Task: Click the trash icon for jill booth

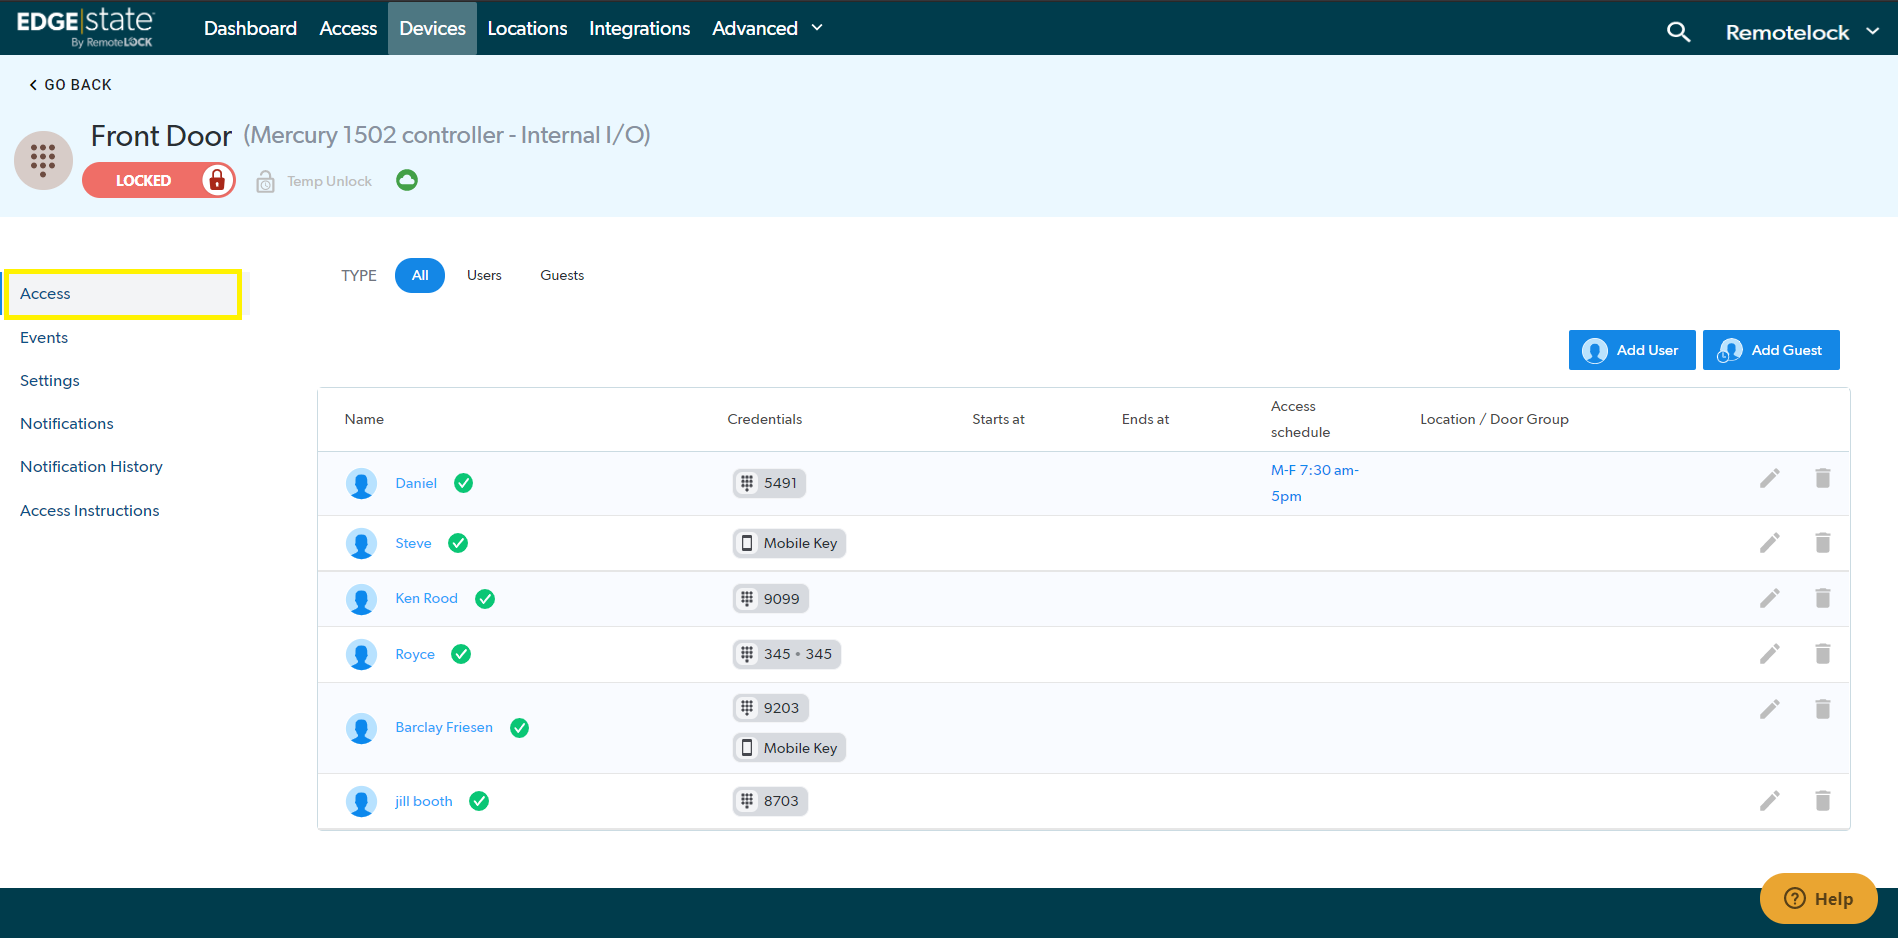Action: click(1822, 801)
